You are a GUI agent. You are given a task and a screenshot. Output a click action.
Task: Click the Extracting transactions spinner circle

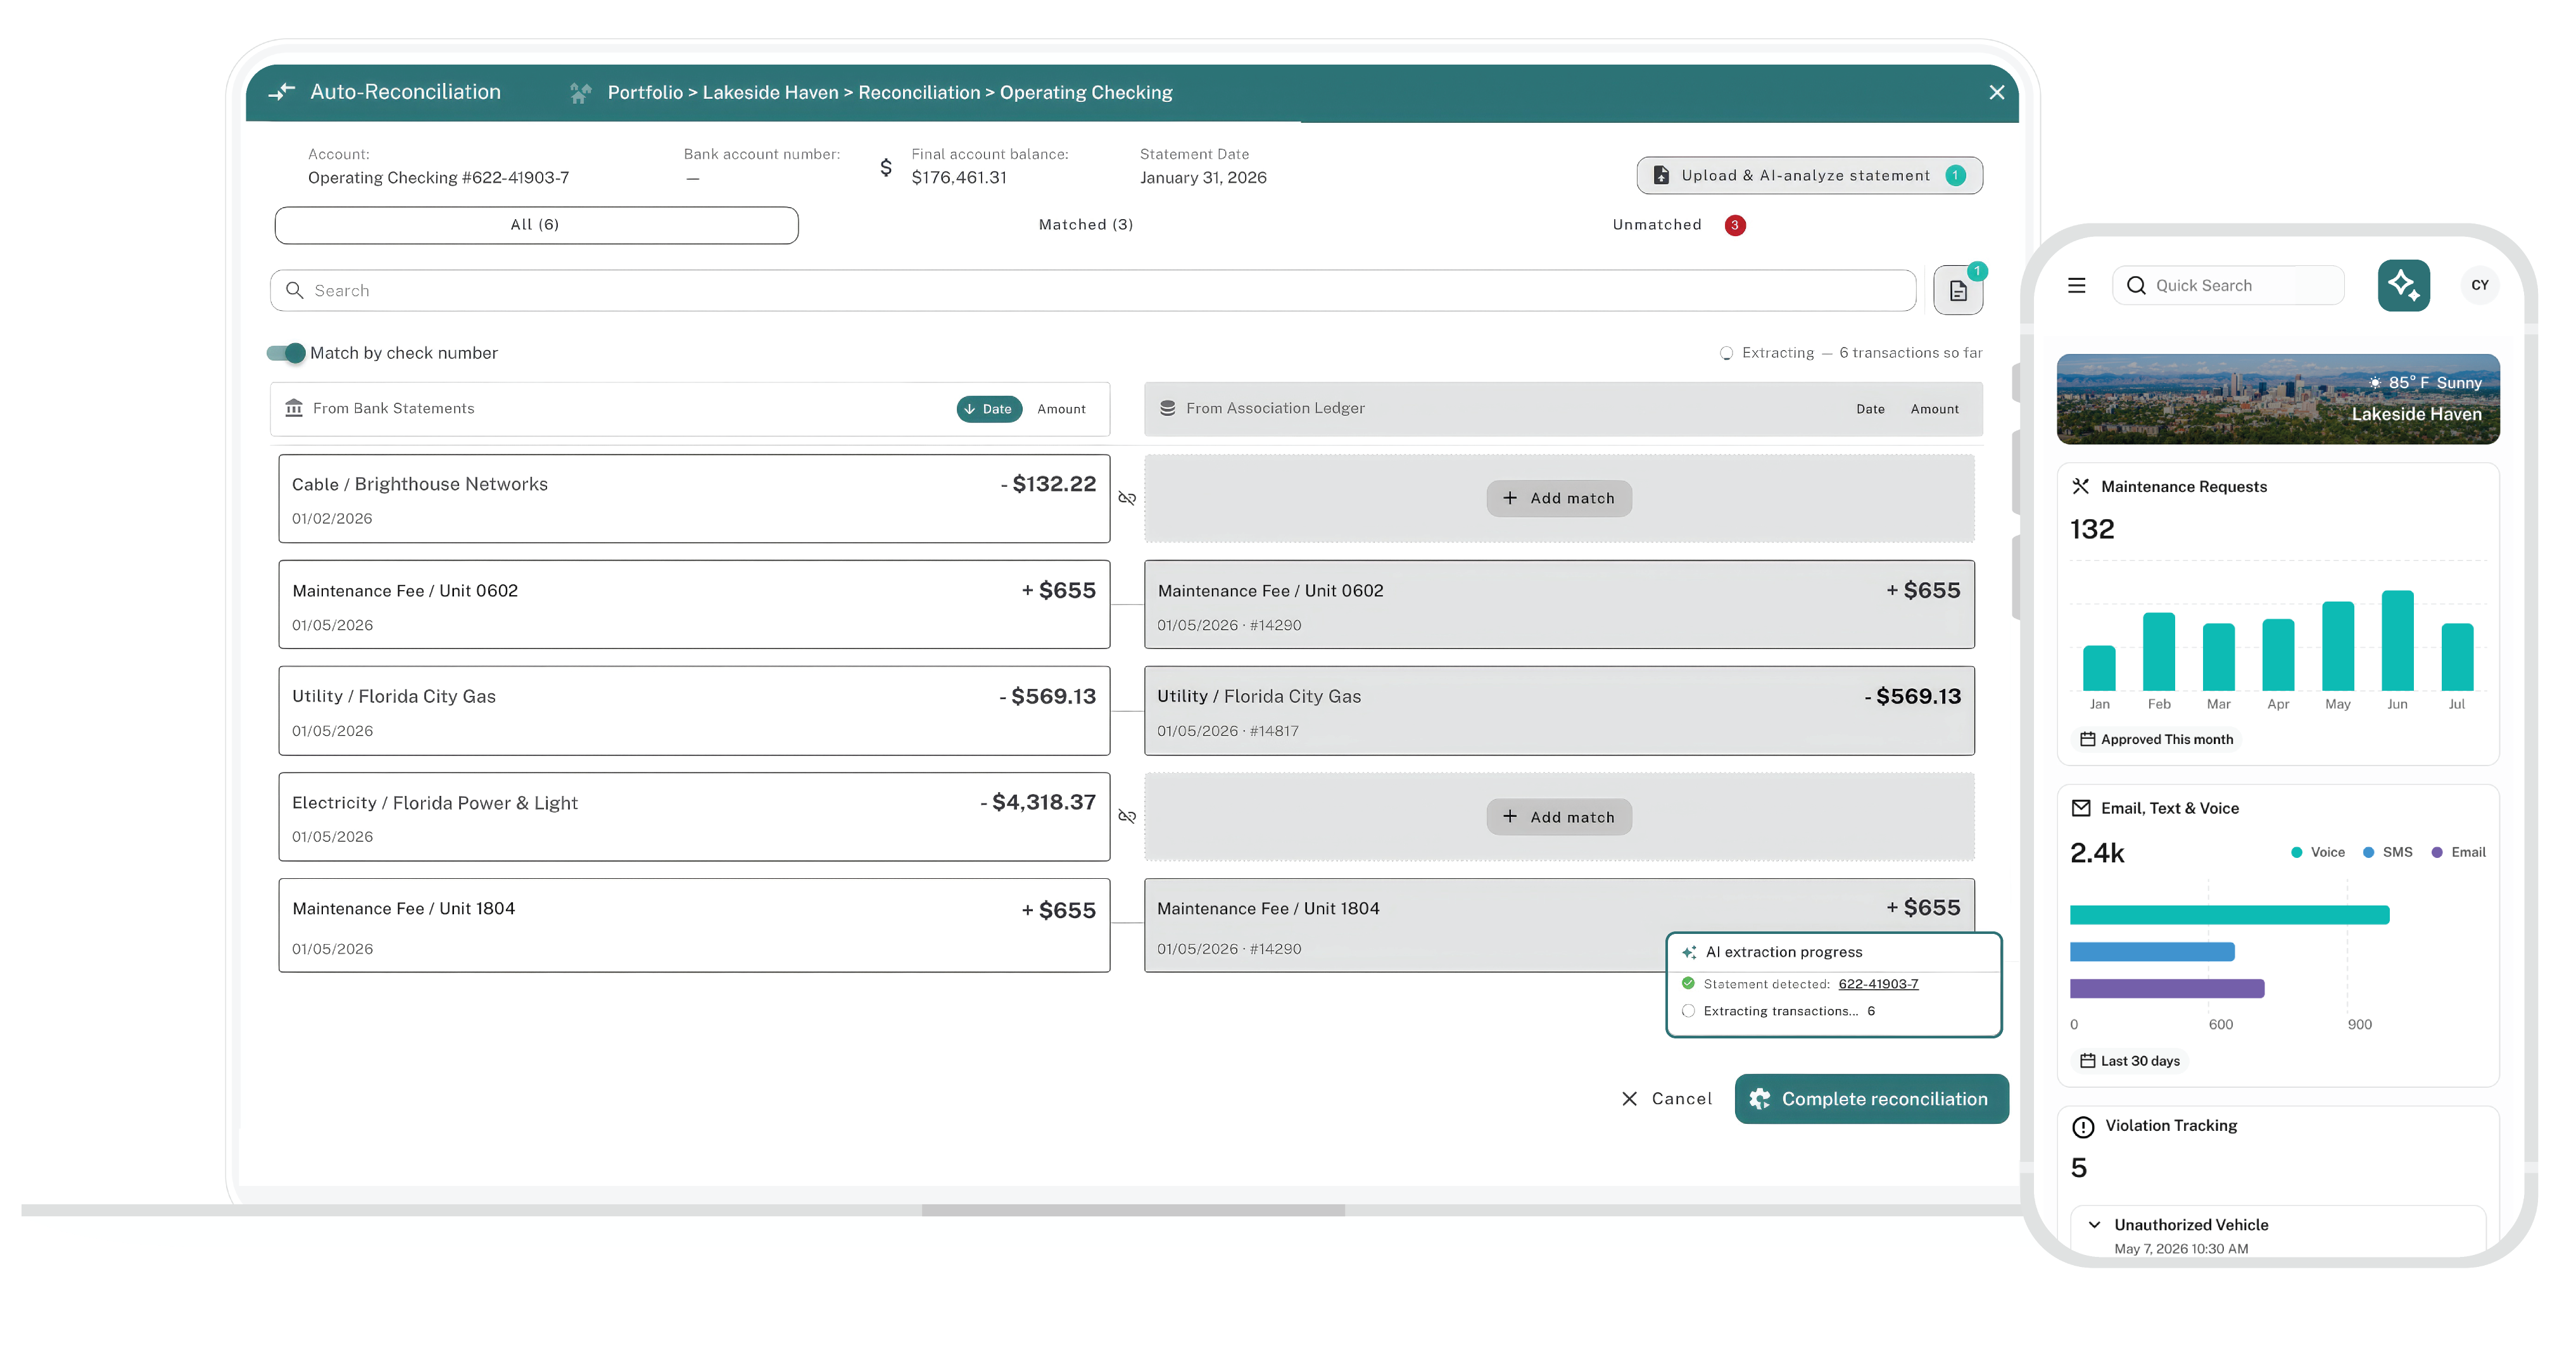pos(1688,1011)
